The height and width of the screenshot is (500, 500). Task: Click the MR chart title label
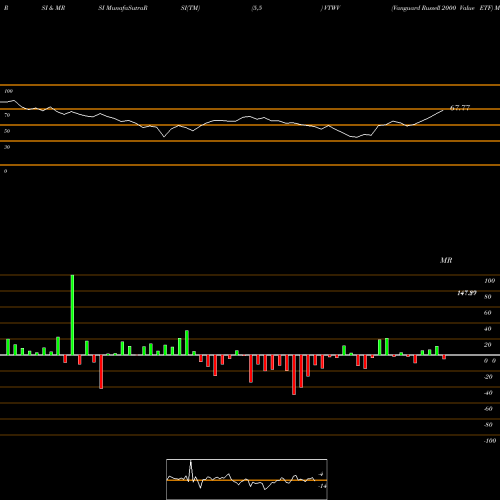446,260
